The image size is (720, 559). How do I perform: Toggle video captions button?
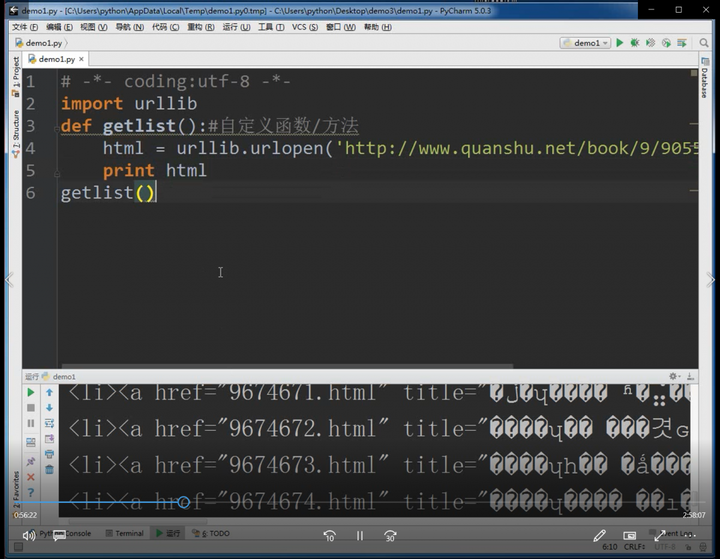coord(59,535)
